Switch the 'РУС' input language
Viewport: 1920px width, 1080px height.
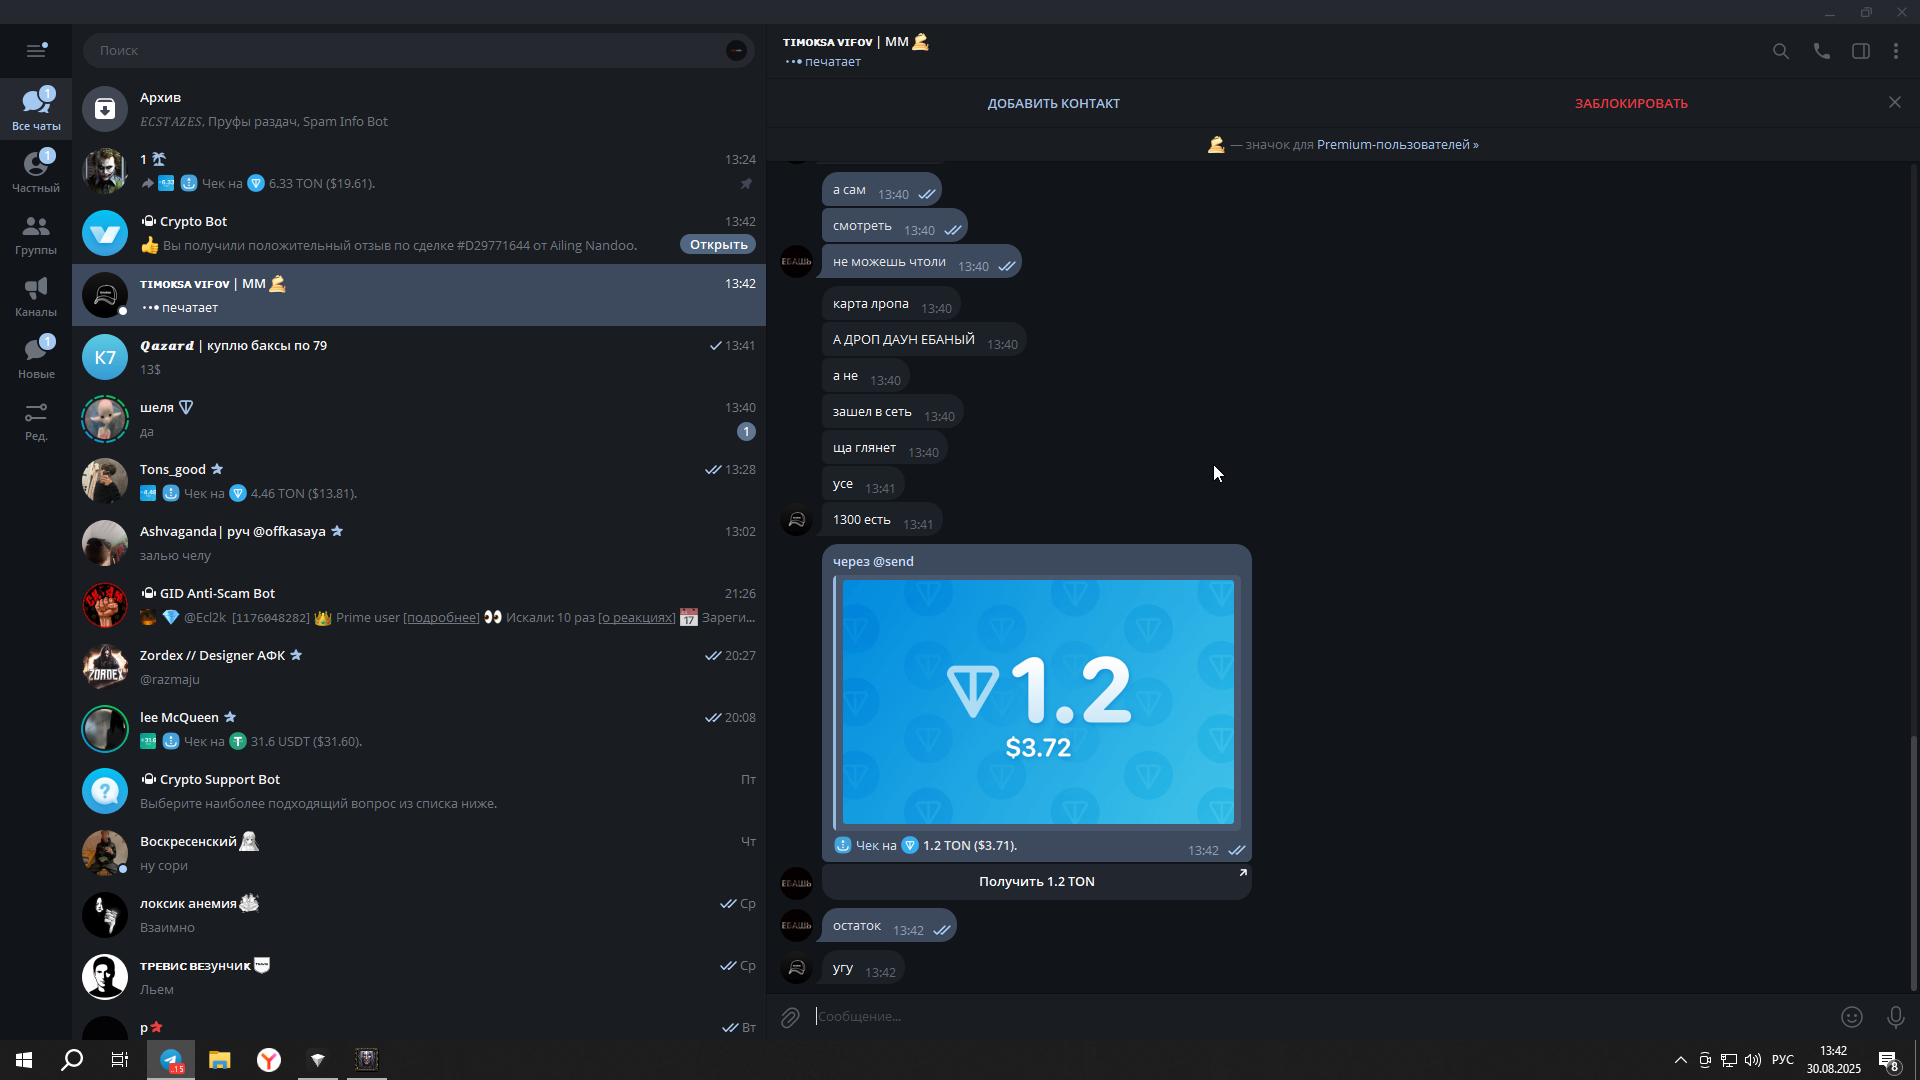coord(1783,1060)
